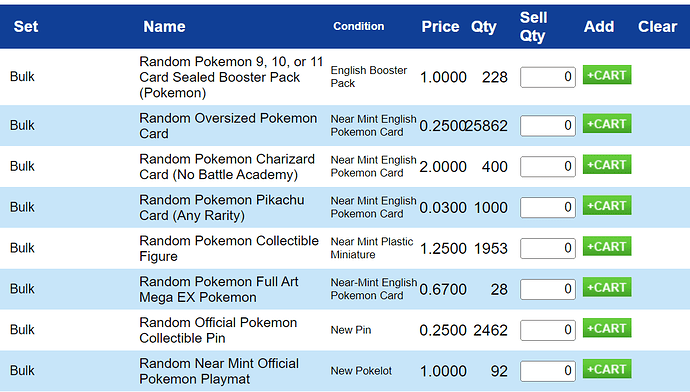Image resolution: width=690 pixels, height=392 pixels.
Task: Add Random Pokemon Collectible Figure to cart
Action: click(607, 246)
